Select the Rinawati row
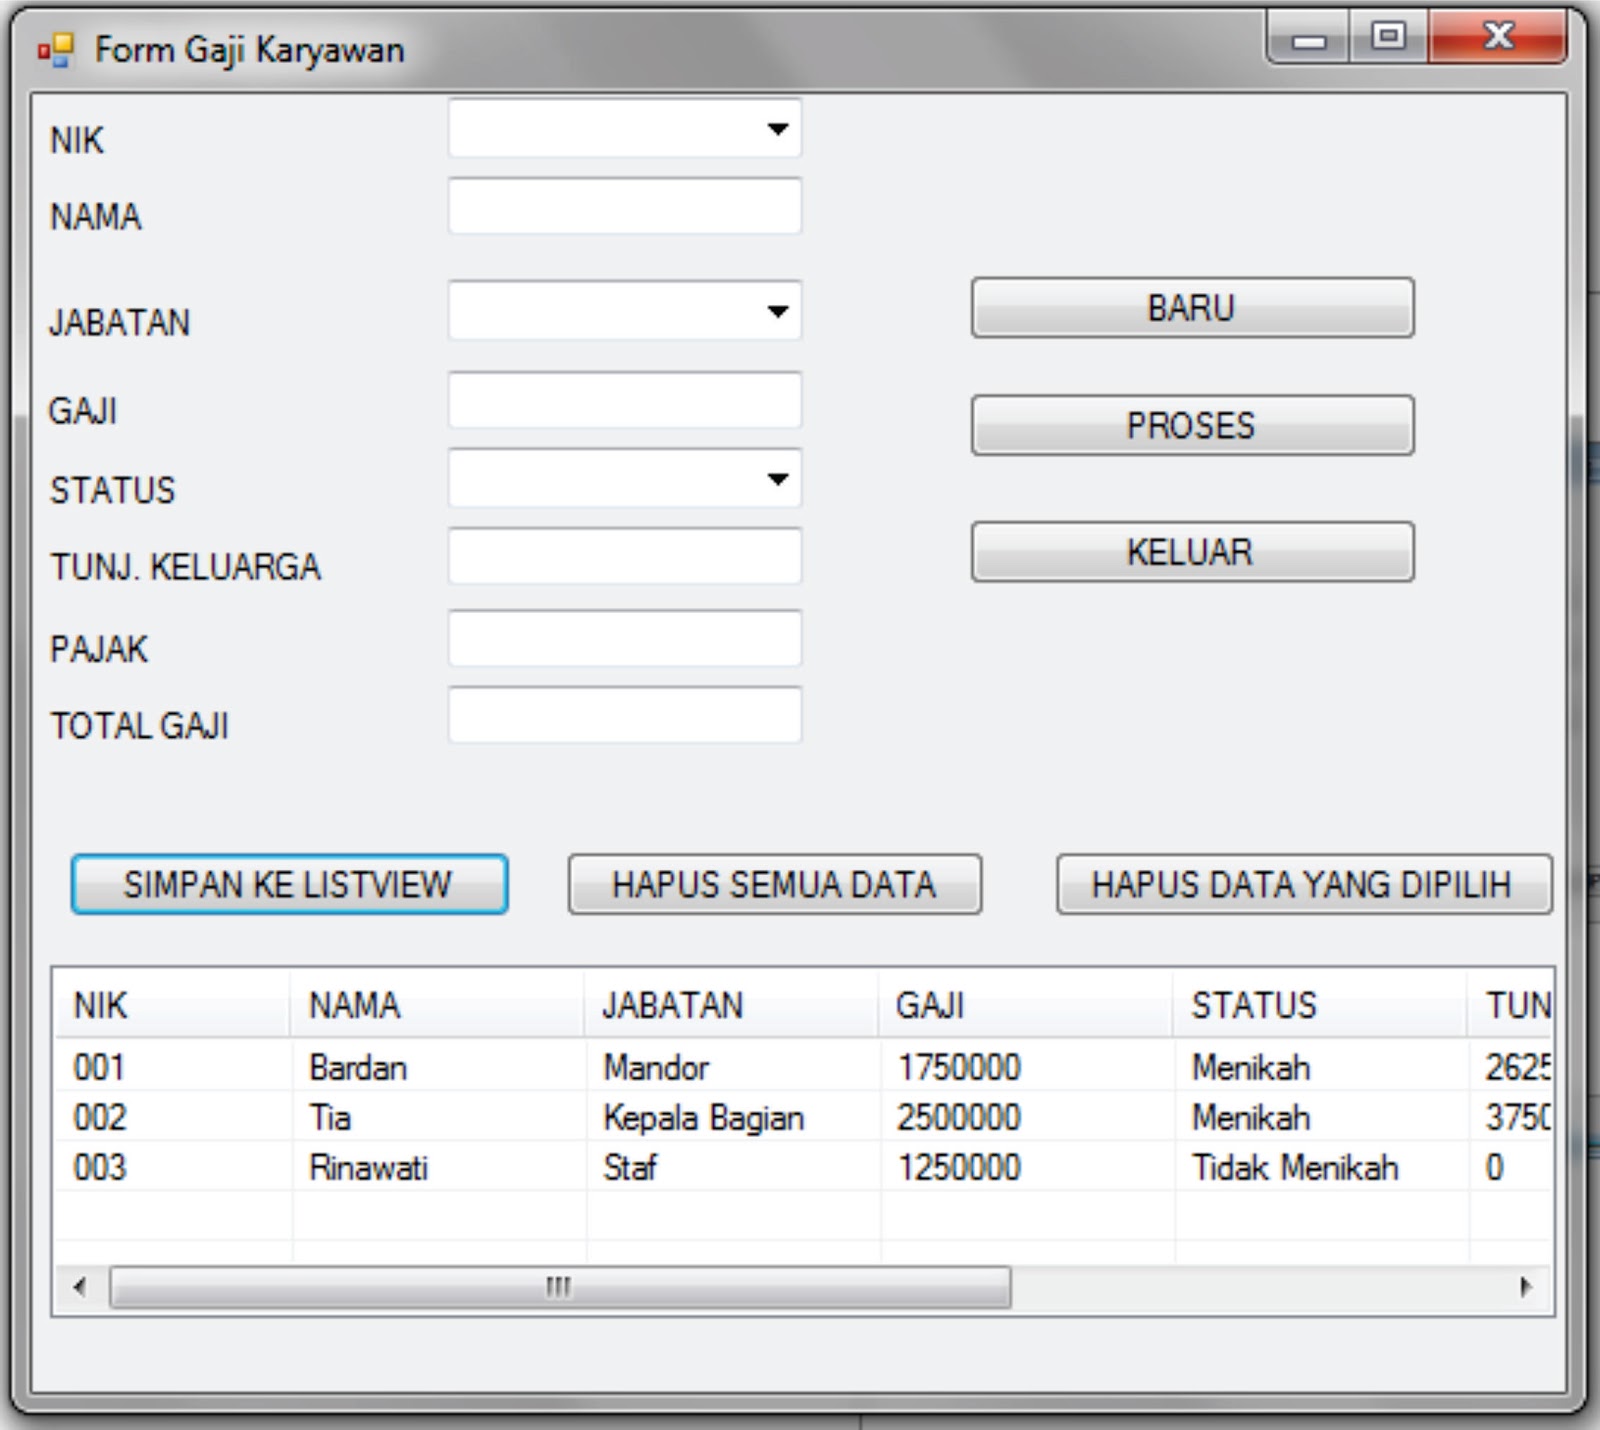Screen dimensions: 1600x1430 click(x=400, y=1166)
